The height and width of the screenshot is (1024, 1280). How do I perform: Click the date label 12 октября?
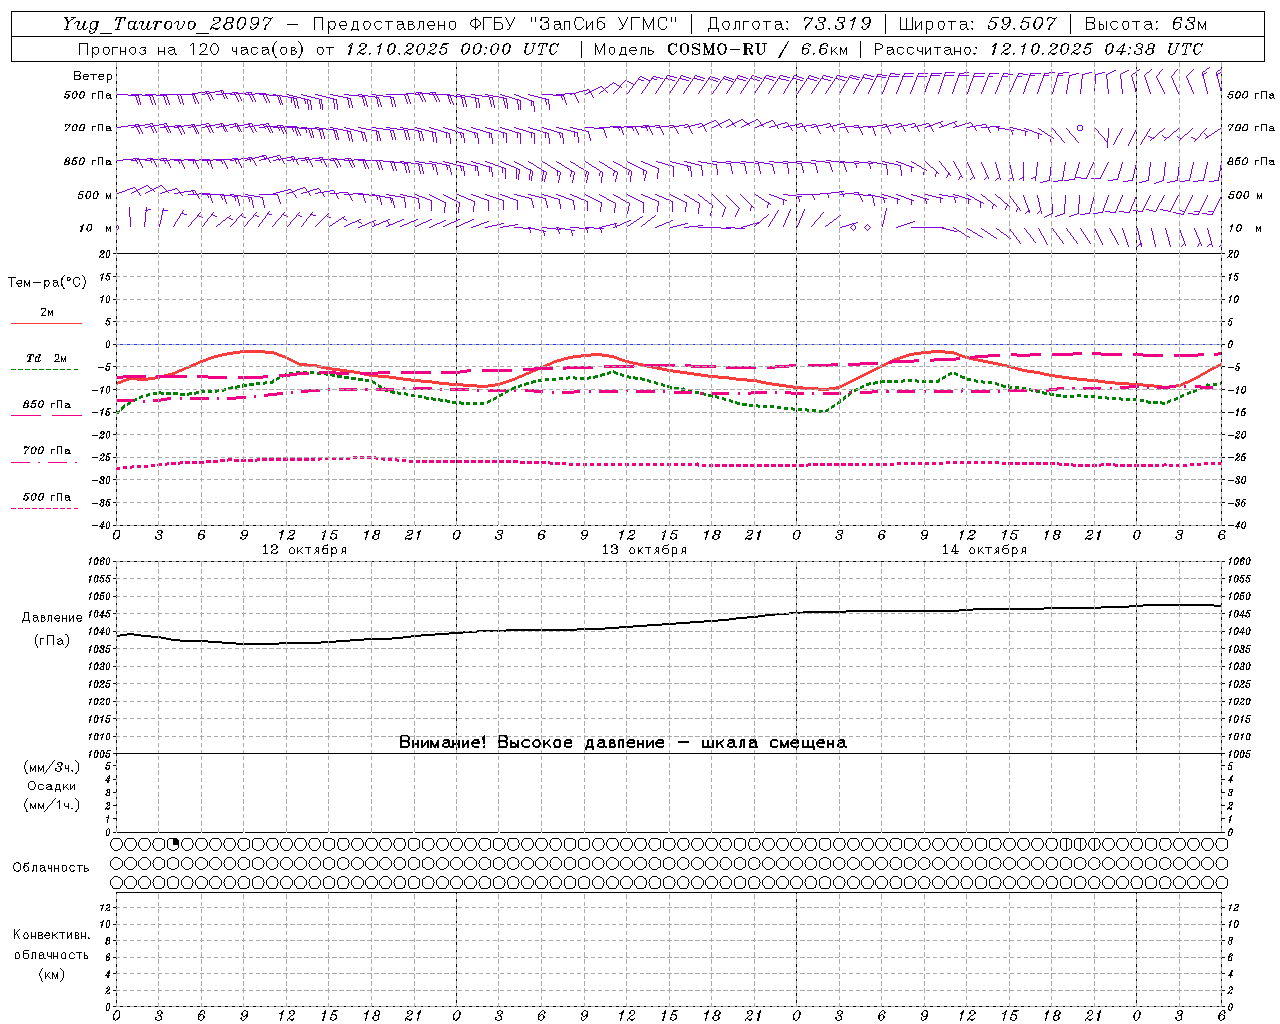(304, 550)
